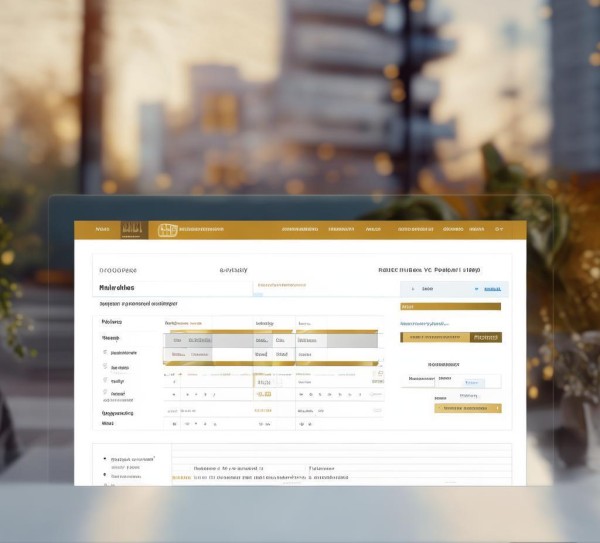The image size is (600, 543).
Task: Select the first bullet option in the bottom panel
Action: pos(105,458)
